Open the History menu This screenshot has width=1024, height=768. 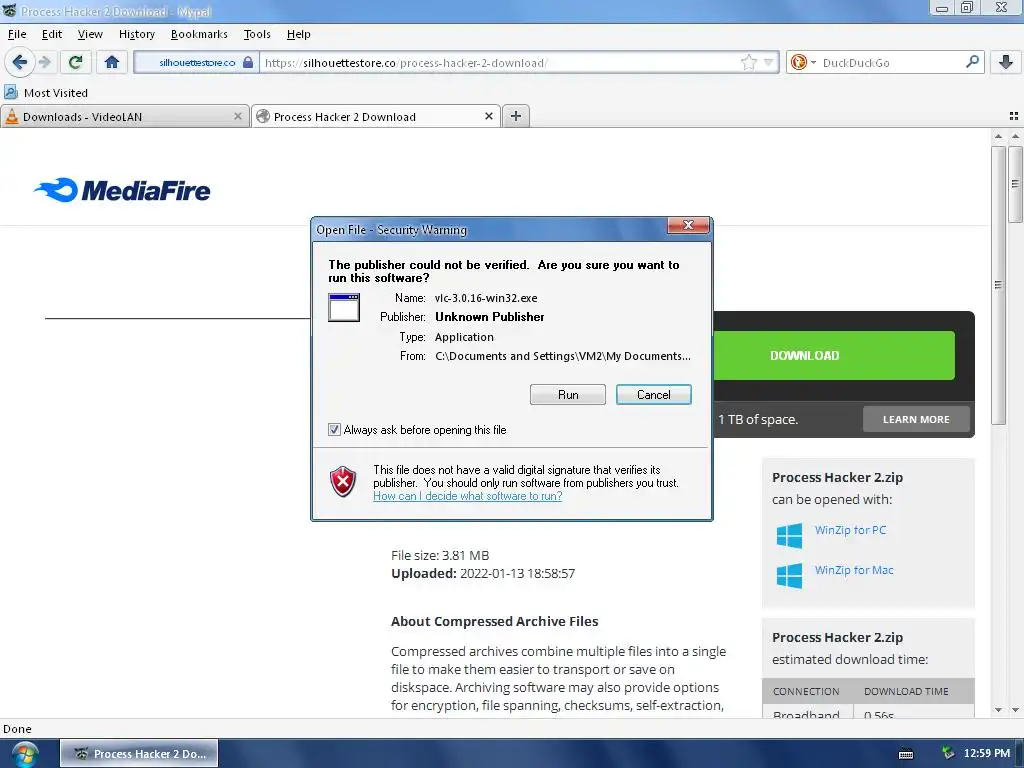(136, 34)
